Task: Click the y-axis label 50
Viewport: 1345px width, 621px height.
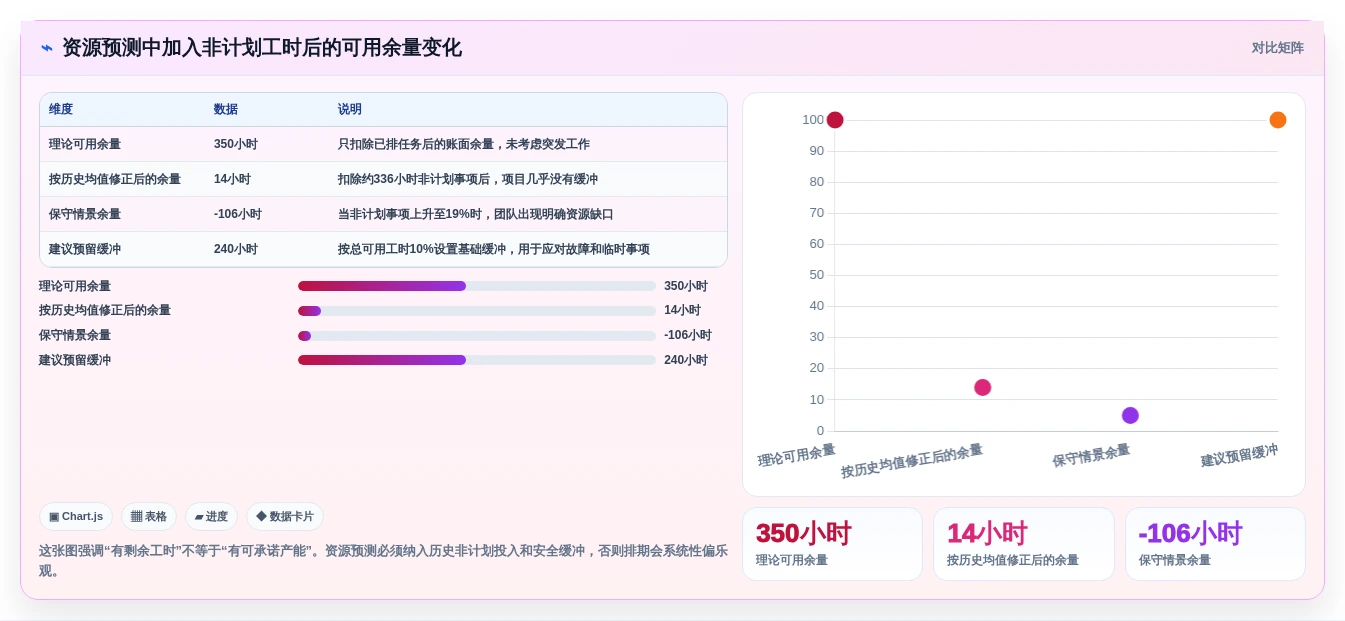Action: (817, 275)
